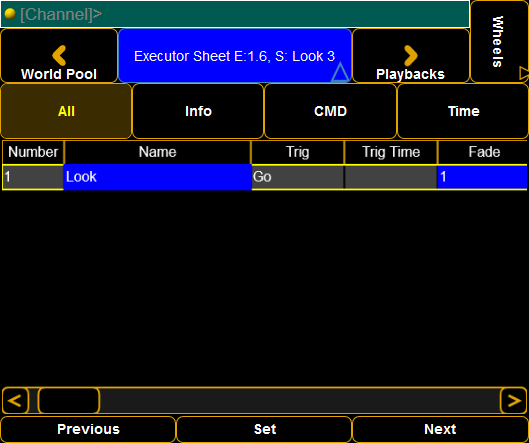Click the Name column header
Screen dimensions: 529x443
point(158,152)
